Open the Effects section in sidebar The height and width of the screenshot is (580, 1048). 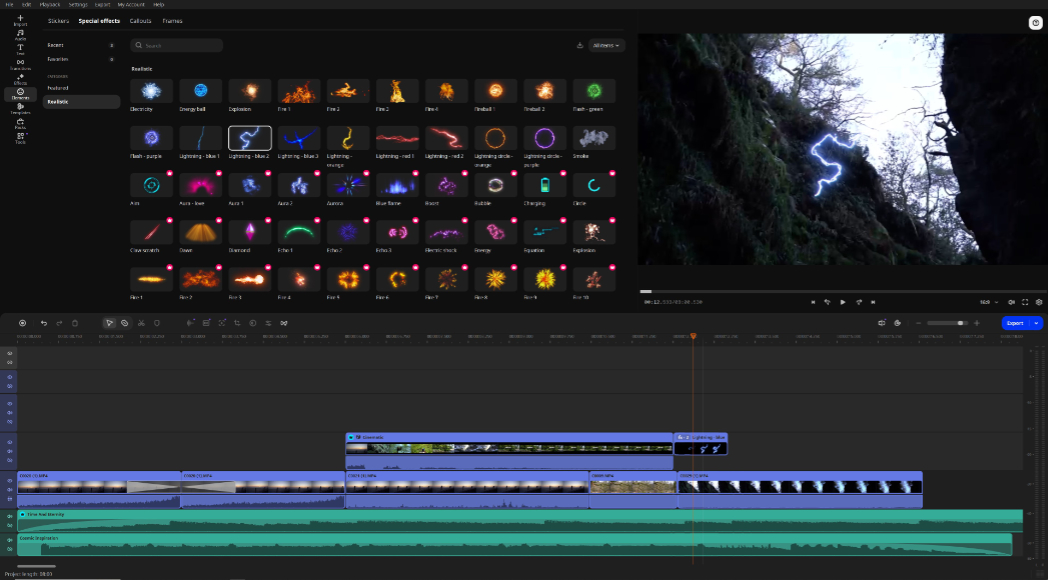pos(20,79)
